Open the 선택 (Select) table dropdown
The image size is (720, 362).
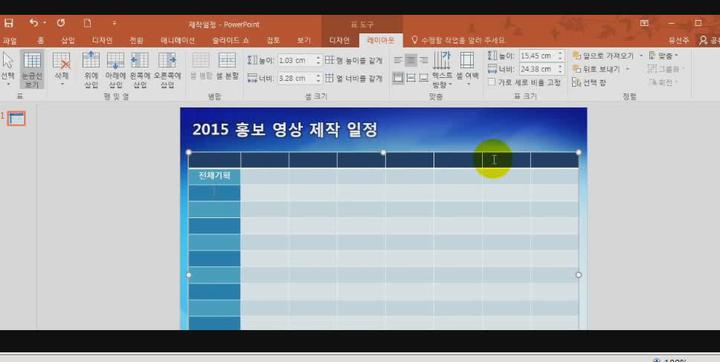click(x=8, y=69)
